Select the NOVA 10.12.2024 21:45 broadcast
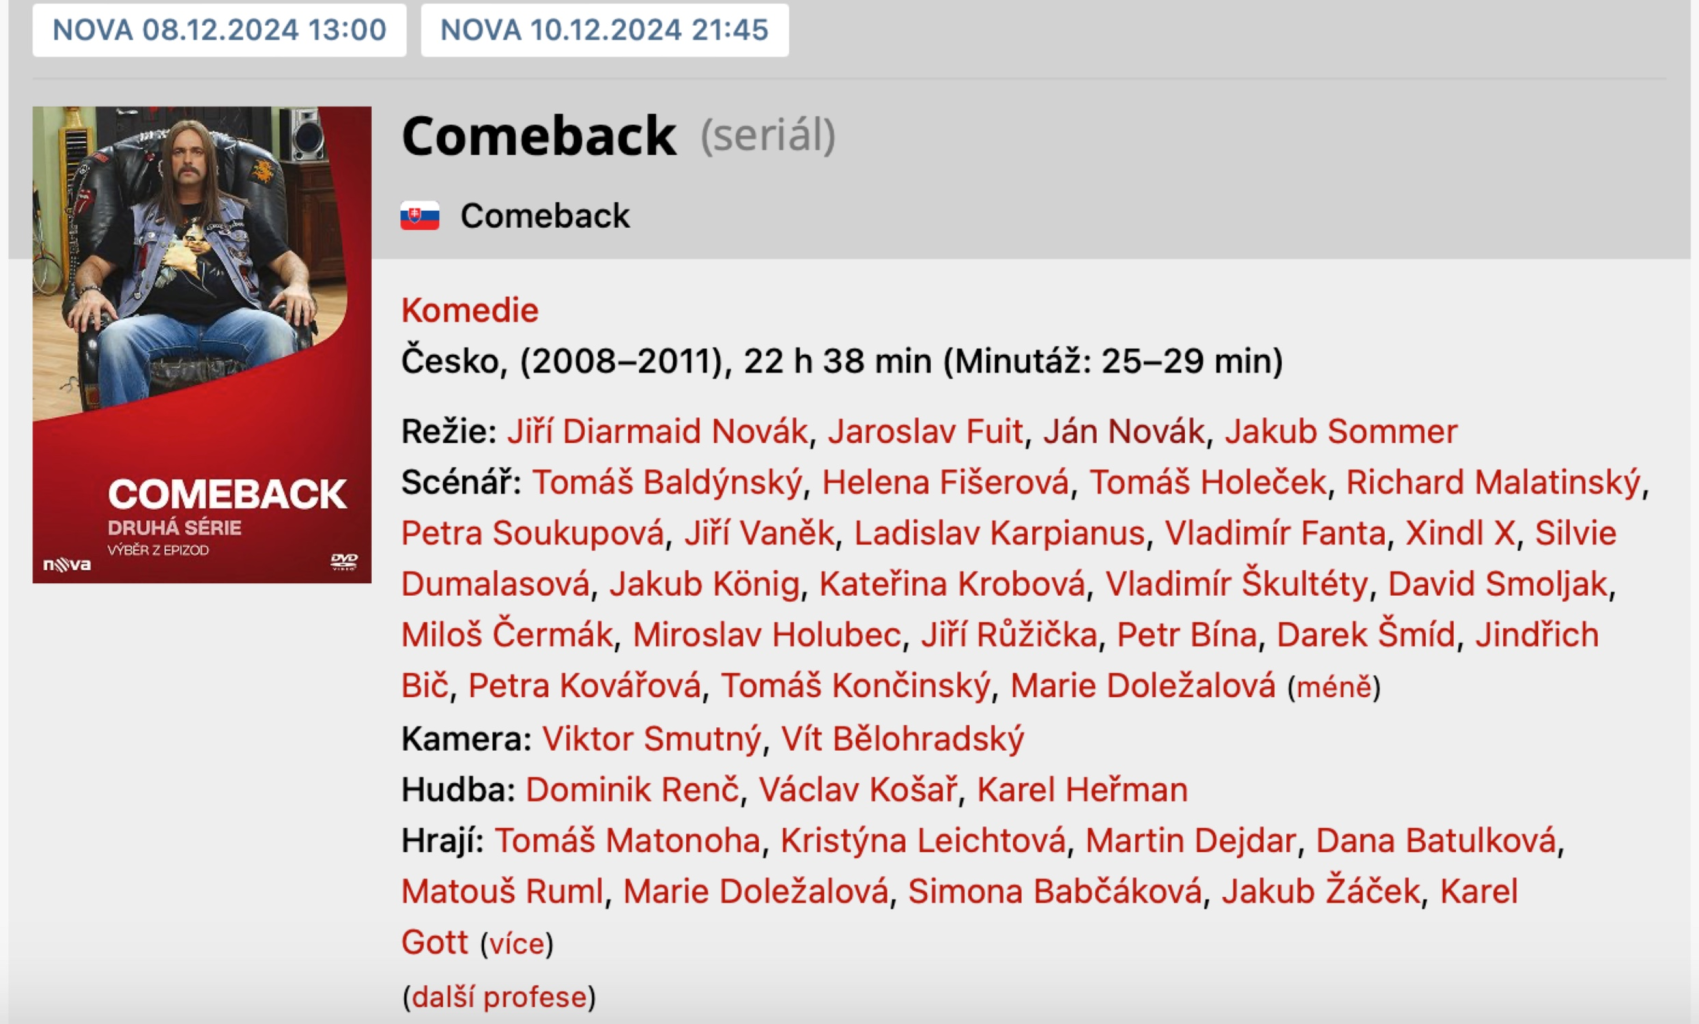The width and height of the screenshot is (1699, 1024). pyautogui.click(x=604, y=30)
